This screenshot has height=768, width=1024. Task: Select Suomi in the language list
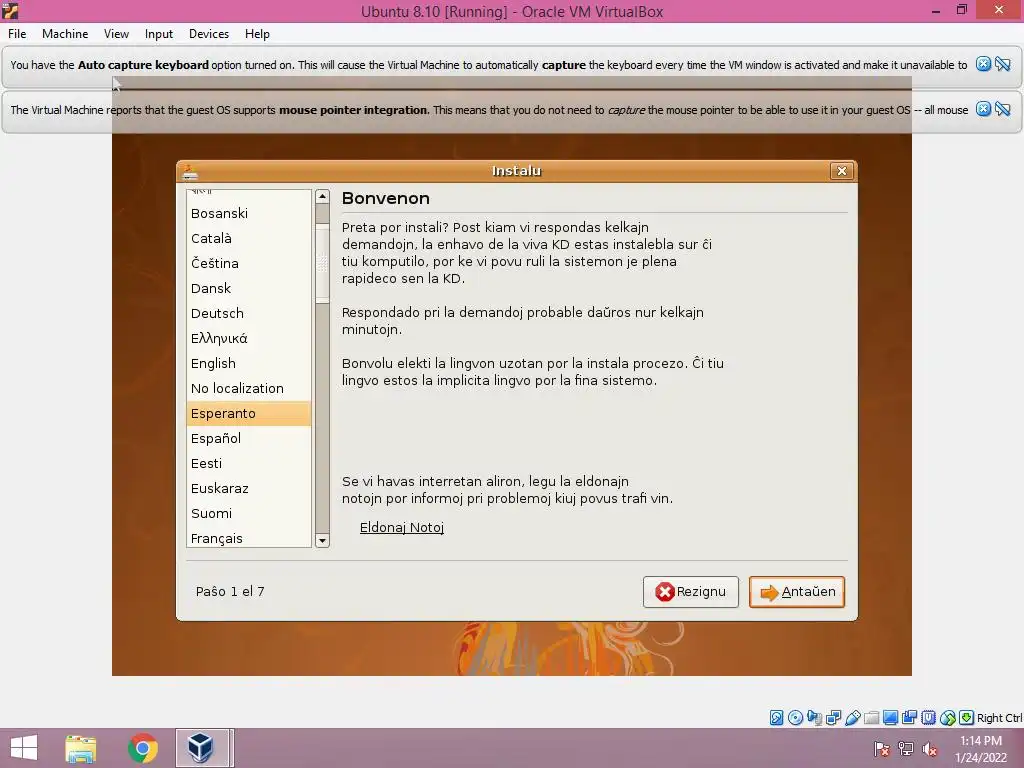249,513
